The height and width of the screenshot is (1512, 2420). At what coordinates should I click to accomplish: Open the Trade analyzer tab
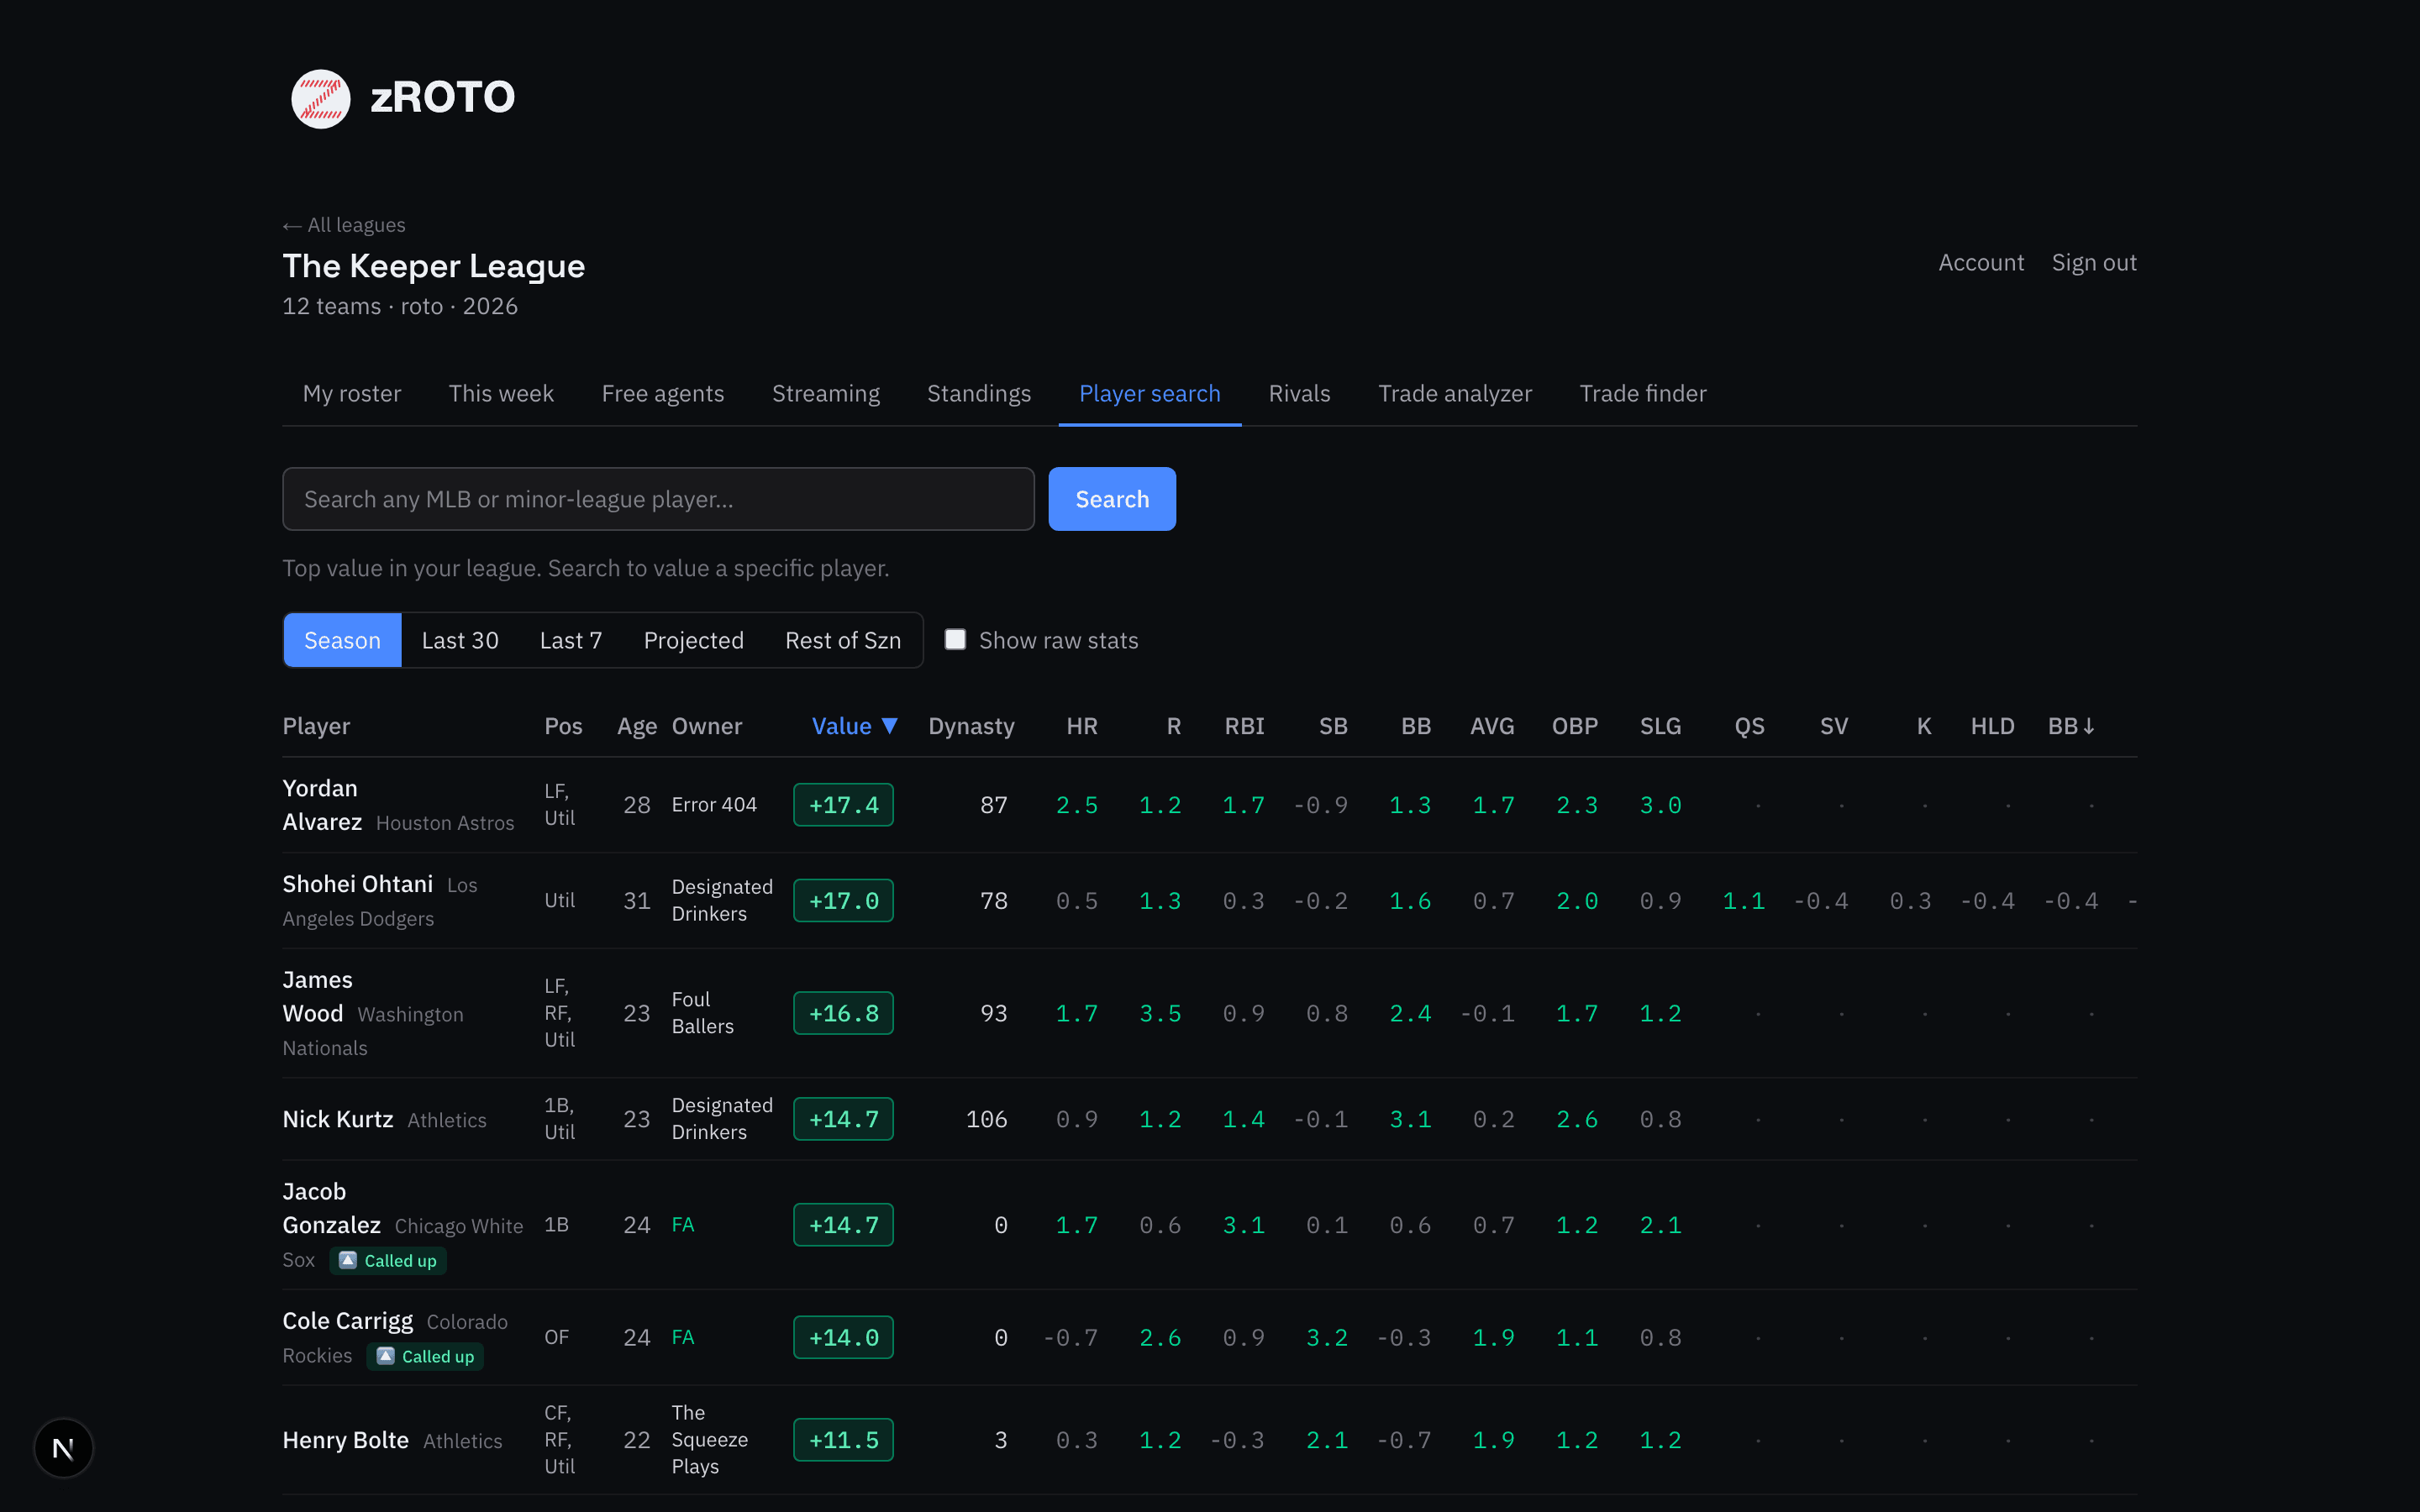pos(1455,393)
